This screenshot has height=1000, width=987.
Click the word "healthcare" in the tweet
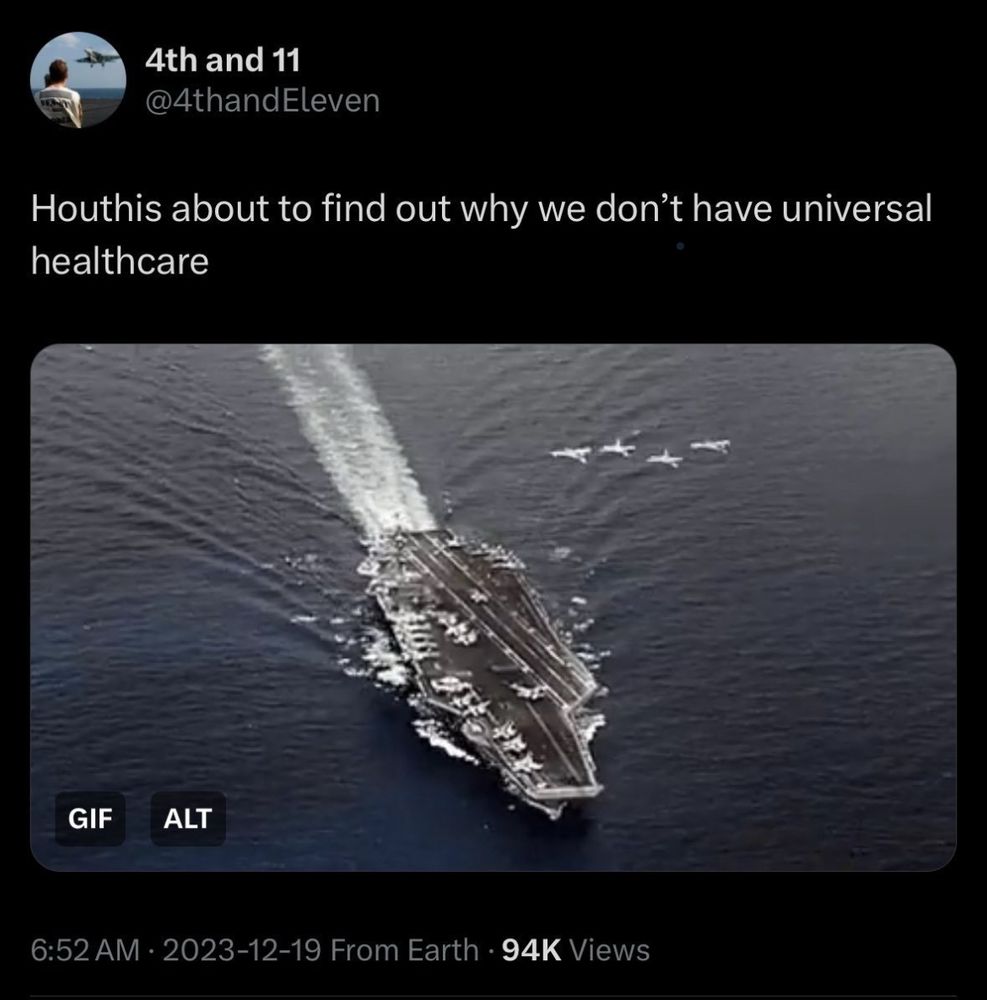tap(120, 261)
